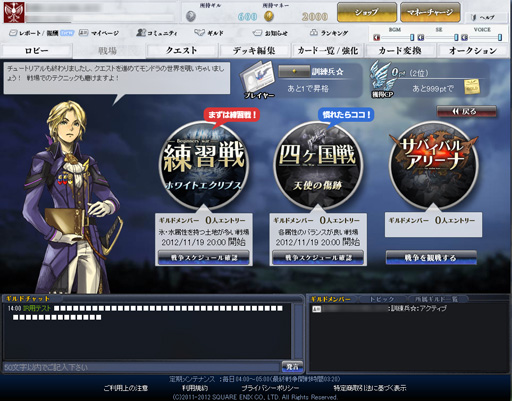Viewport: 512px width, 401px height.
Task: Open the オークション tab
Action: 473,51
